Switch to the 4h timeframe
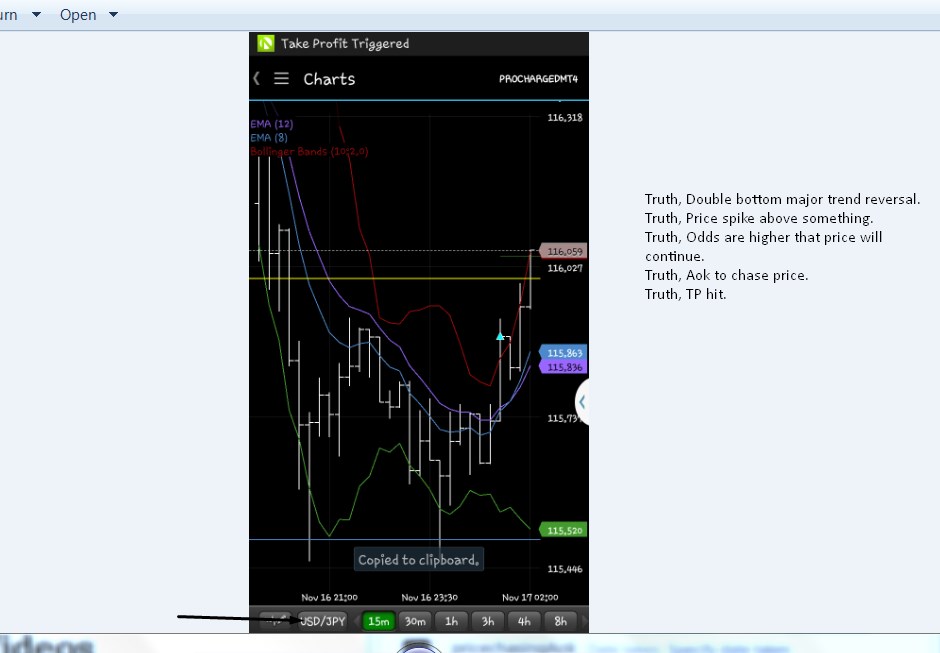940x653 pixels. click(x=524, y=621)
